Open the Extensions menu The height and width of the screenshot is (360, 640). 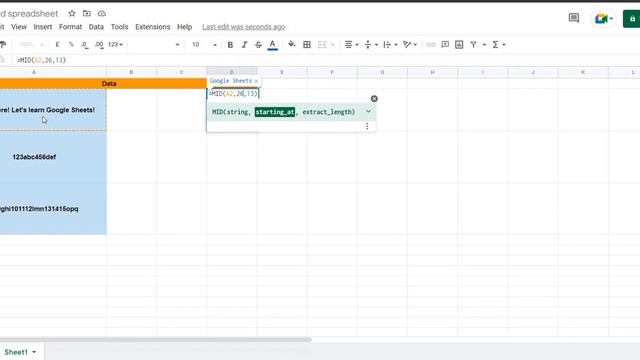click(153, 27)
